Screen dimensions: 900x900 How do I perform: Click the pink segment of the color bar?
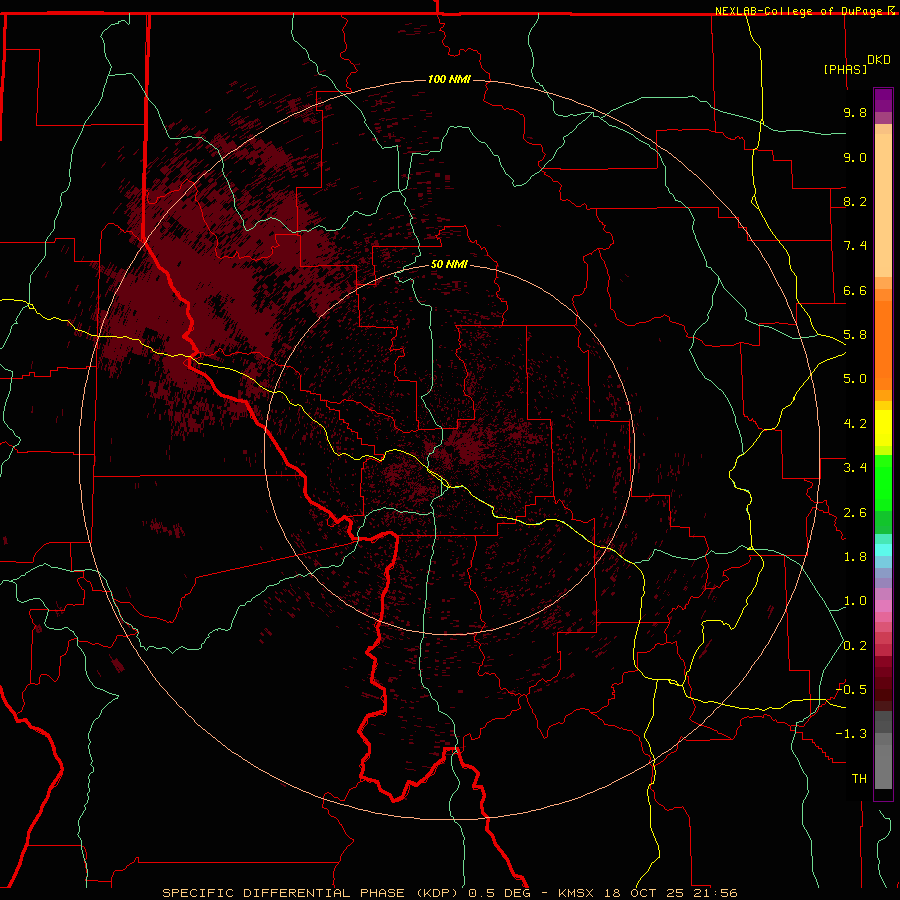pos(883,606)
